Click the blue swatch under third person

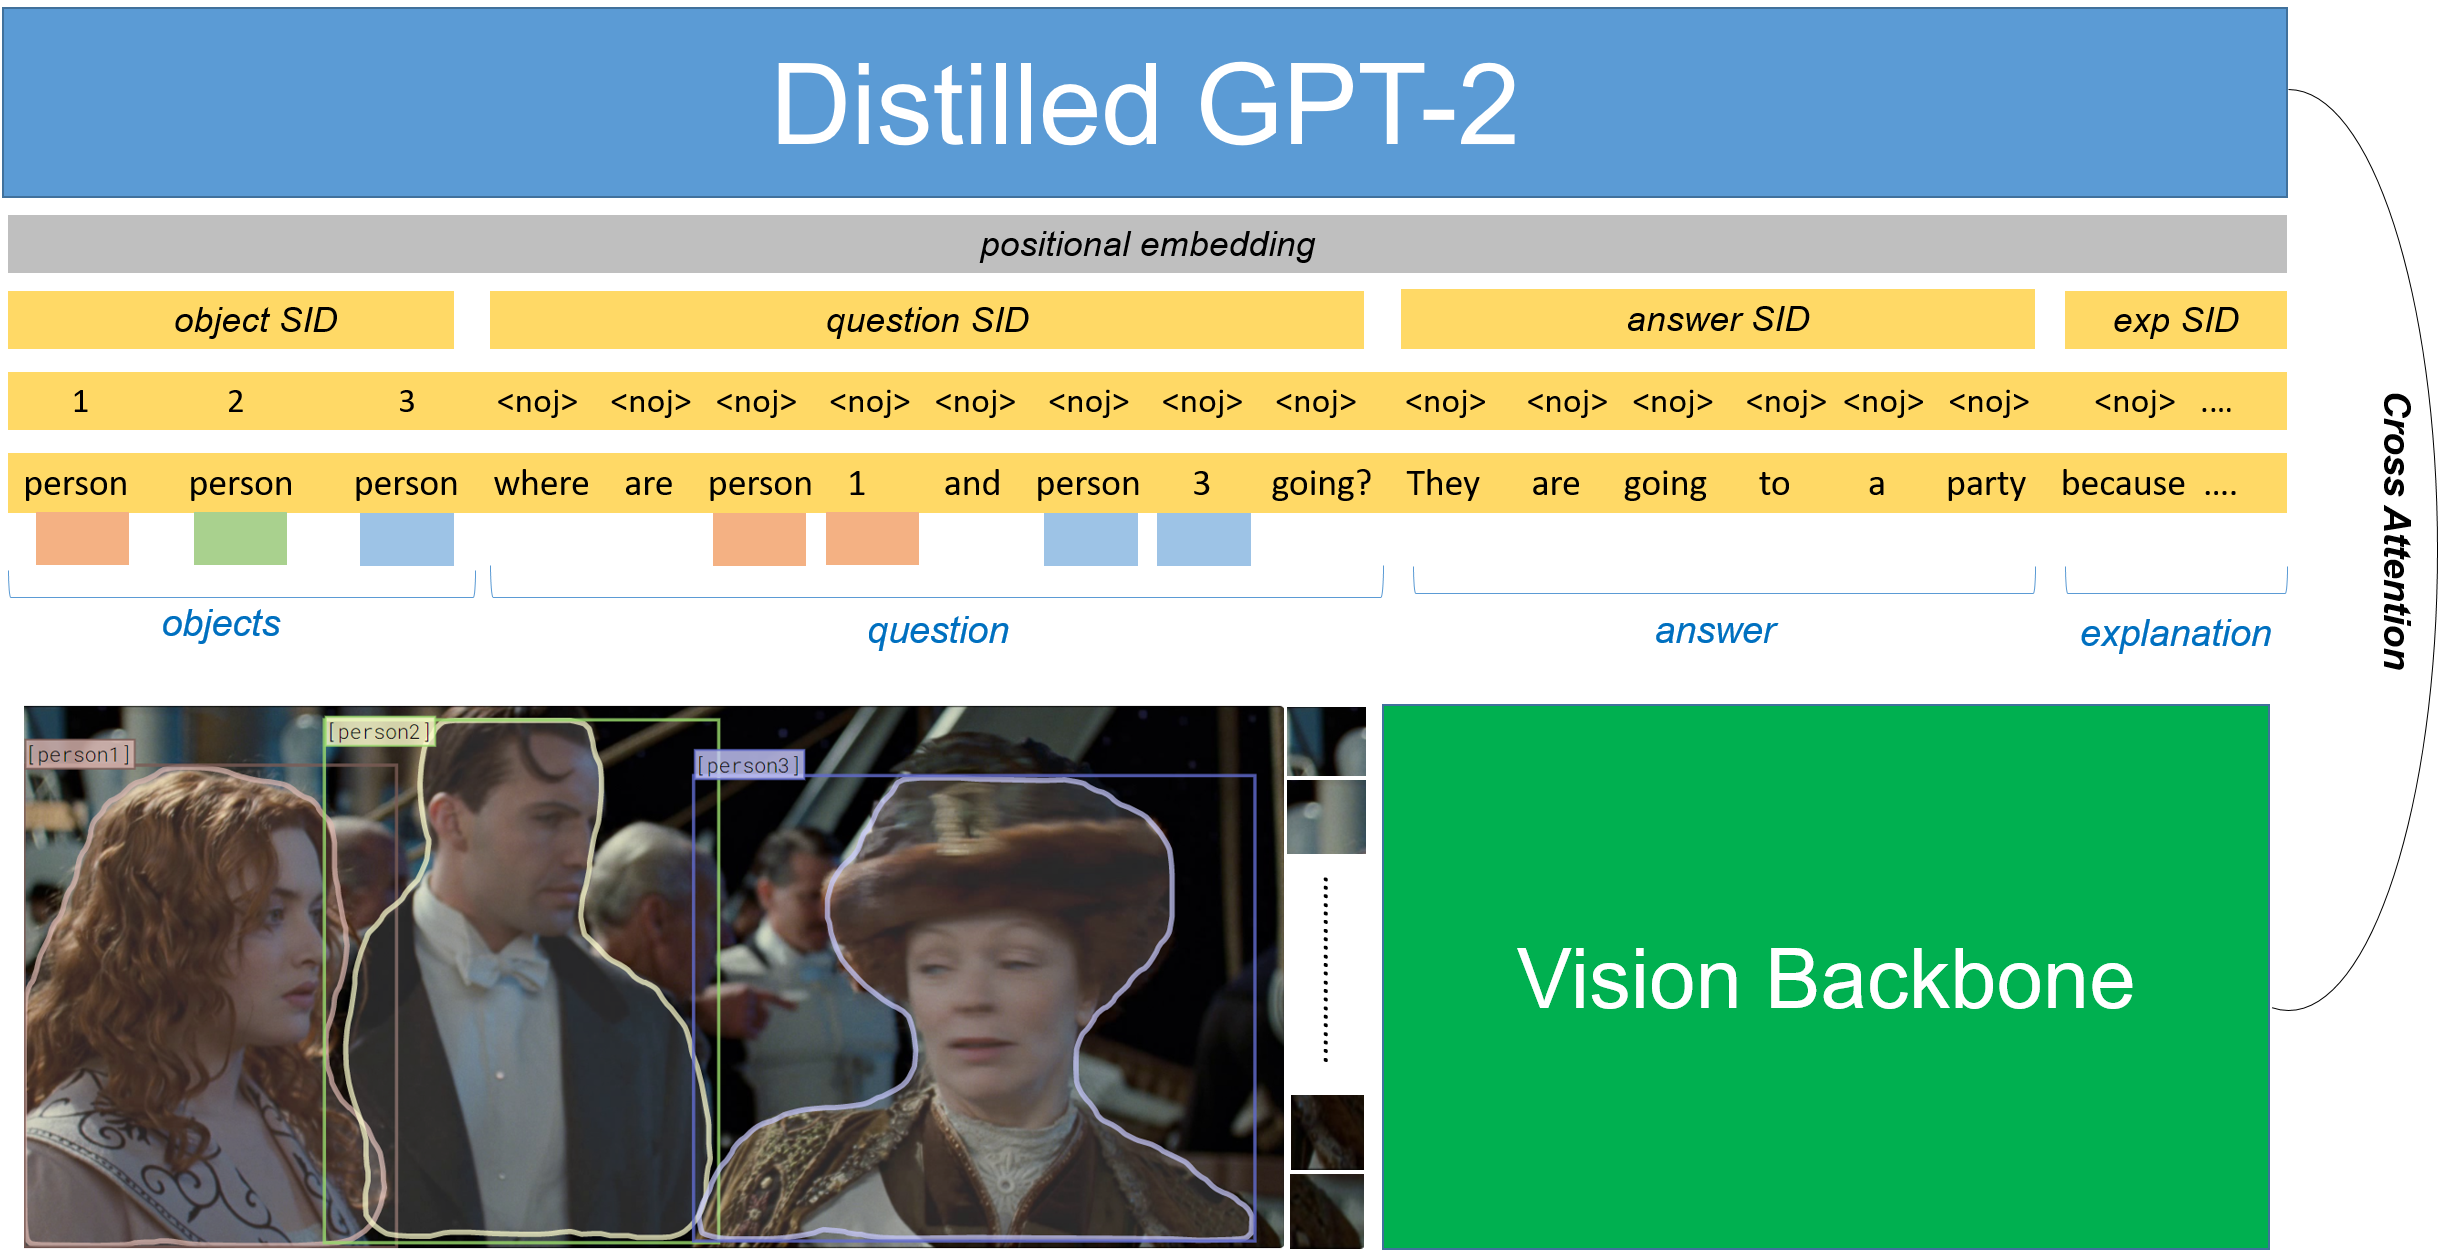[x=406, y=539]
